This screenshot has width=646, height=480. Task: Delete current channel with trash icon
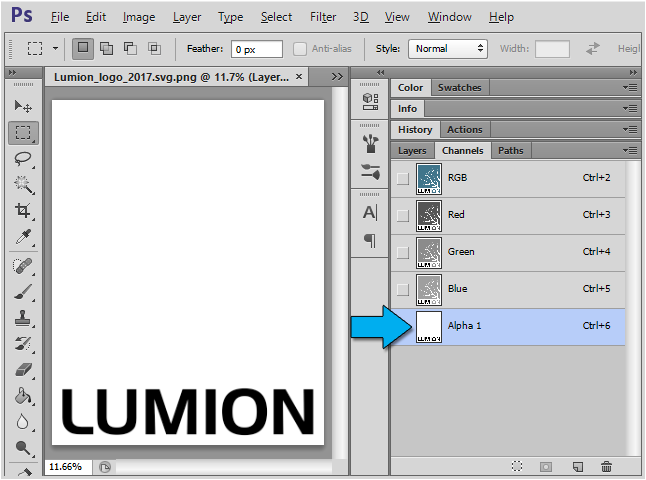point(606,466)
